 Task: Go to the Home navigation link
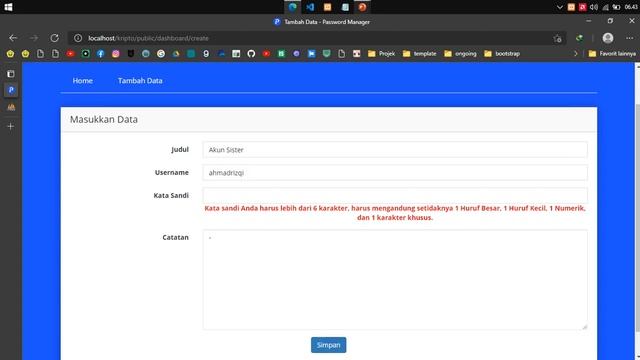pos(82,81)
